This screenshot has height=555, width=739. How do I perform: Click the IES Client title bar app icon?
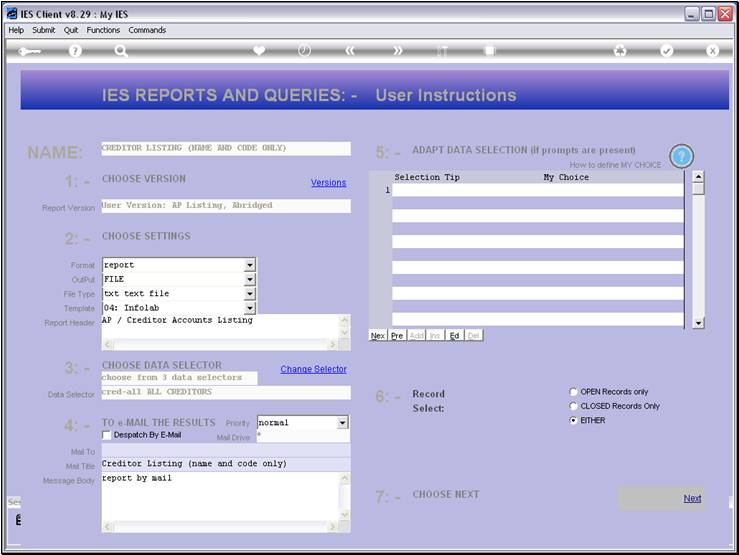12,14
